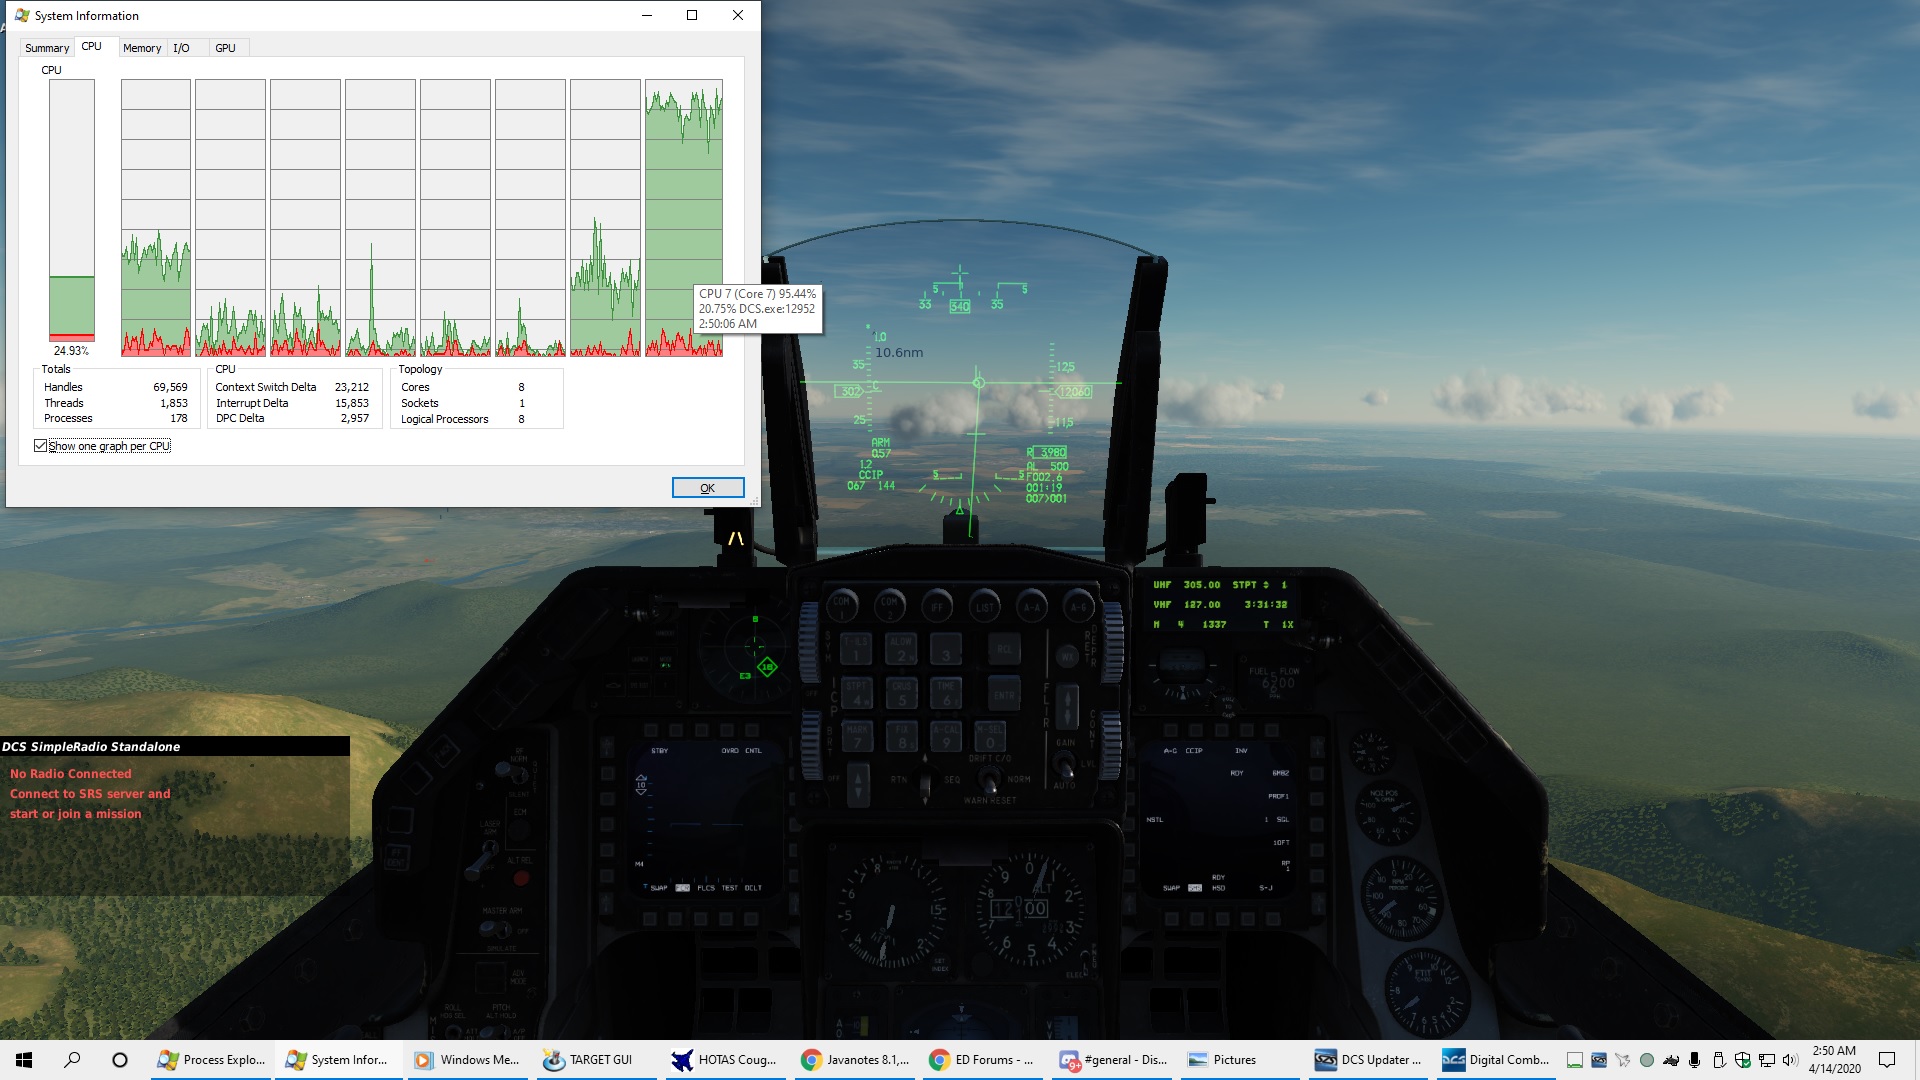
Task: Open the volume speaker tray icon
Action: point(1790,1060)
